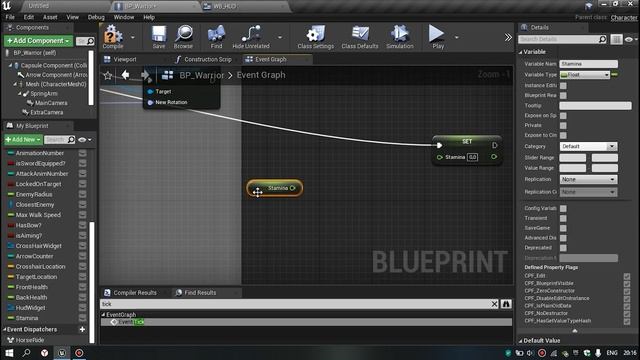Open Hide Unrelated options arrow
Screen dimensions: 640x360
click(280, 37)
